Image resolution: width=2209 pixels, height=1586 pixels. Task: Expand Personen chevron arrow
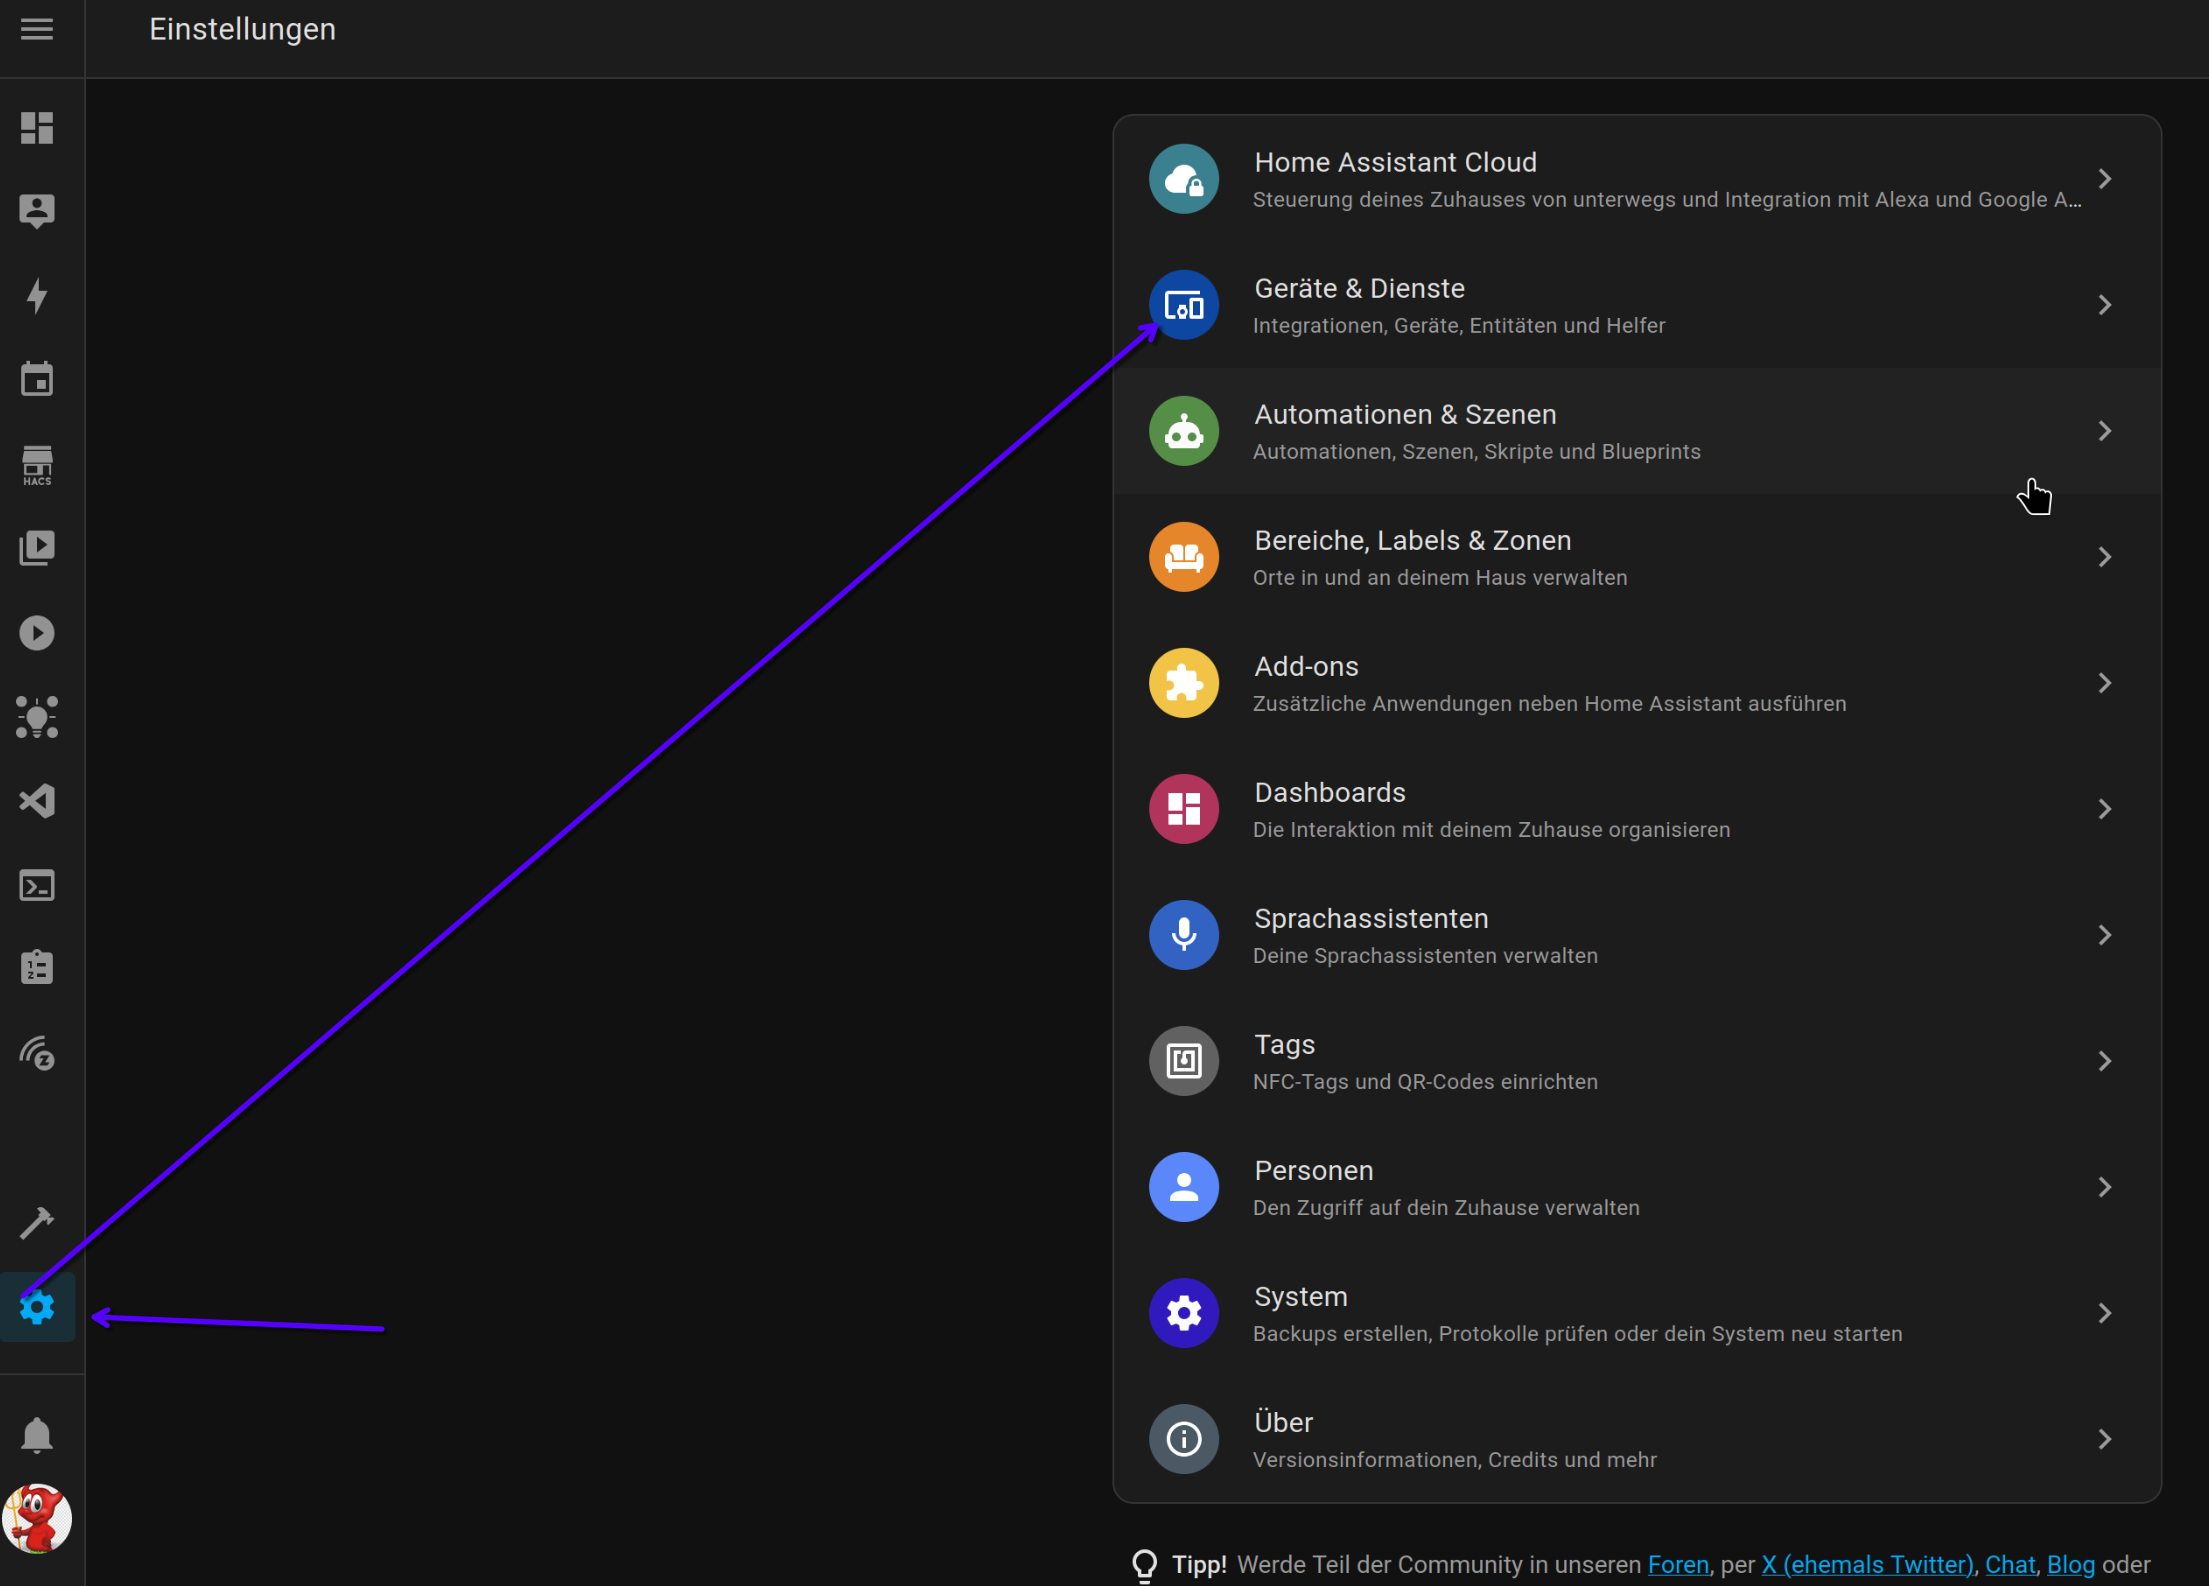click(x=2105, y=1187)
